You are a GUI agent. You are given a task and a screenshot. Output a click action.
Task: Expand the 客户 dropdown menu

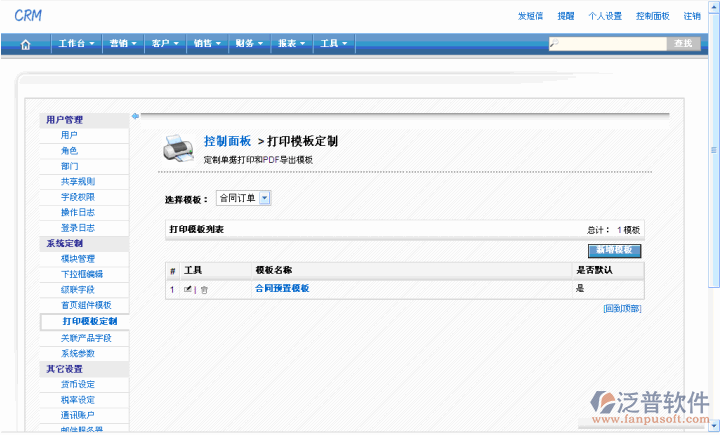pos(164,44)
